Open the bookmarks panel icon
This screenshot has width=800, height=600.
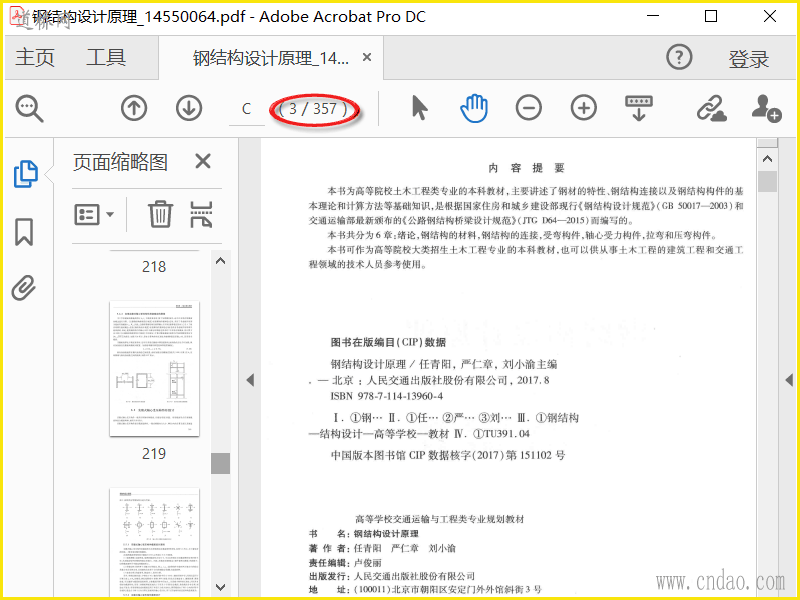(x=24, y=232)
